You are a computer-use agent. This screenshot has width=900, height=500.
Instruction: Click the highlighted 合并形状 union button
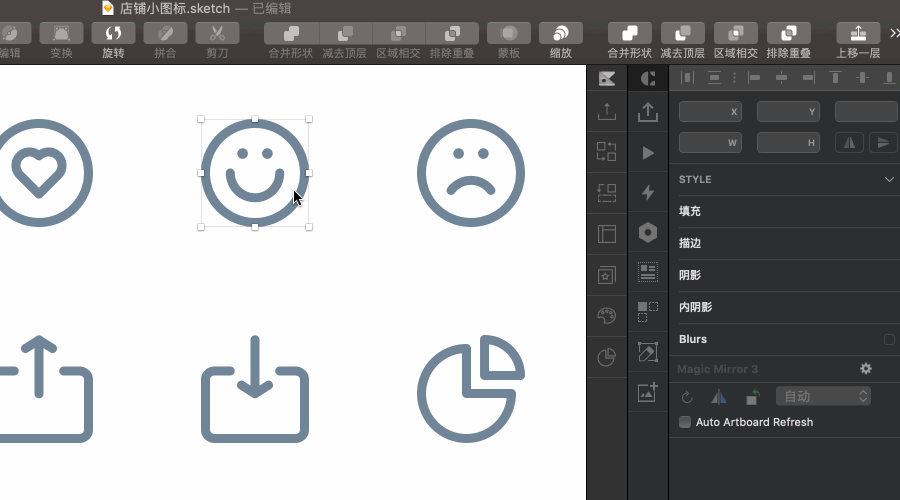(x=630, y=33)
